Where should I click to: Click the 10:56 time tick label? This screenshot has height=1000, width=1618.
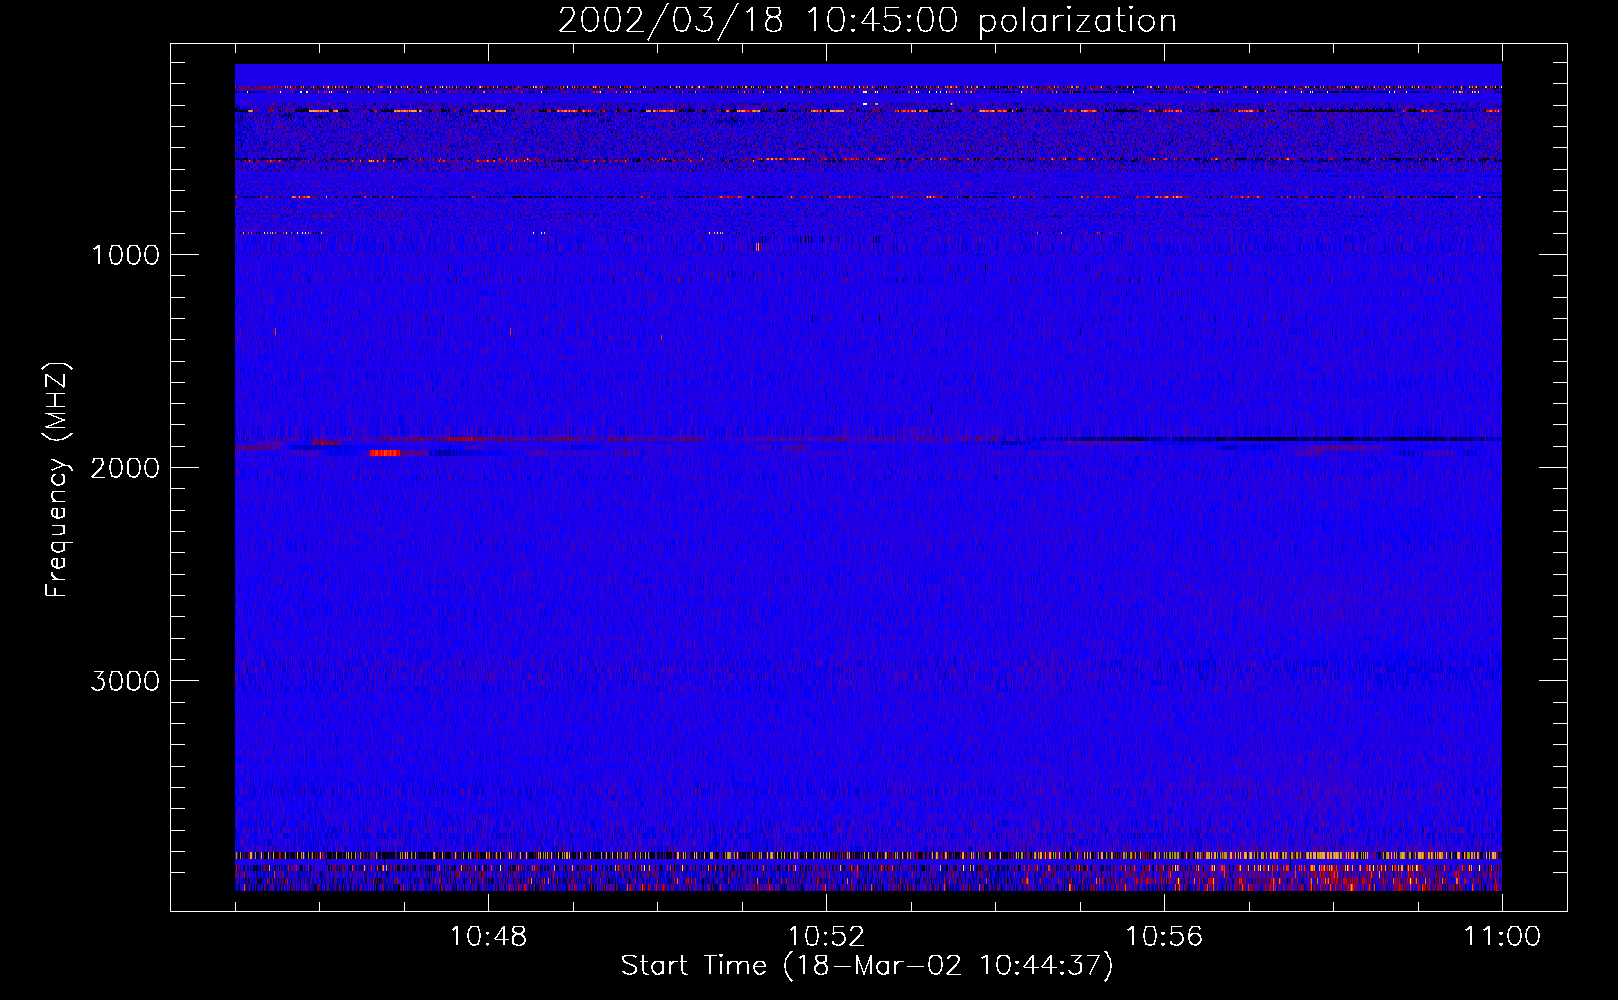[x=1164, y=937]
